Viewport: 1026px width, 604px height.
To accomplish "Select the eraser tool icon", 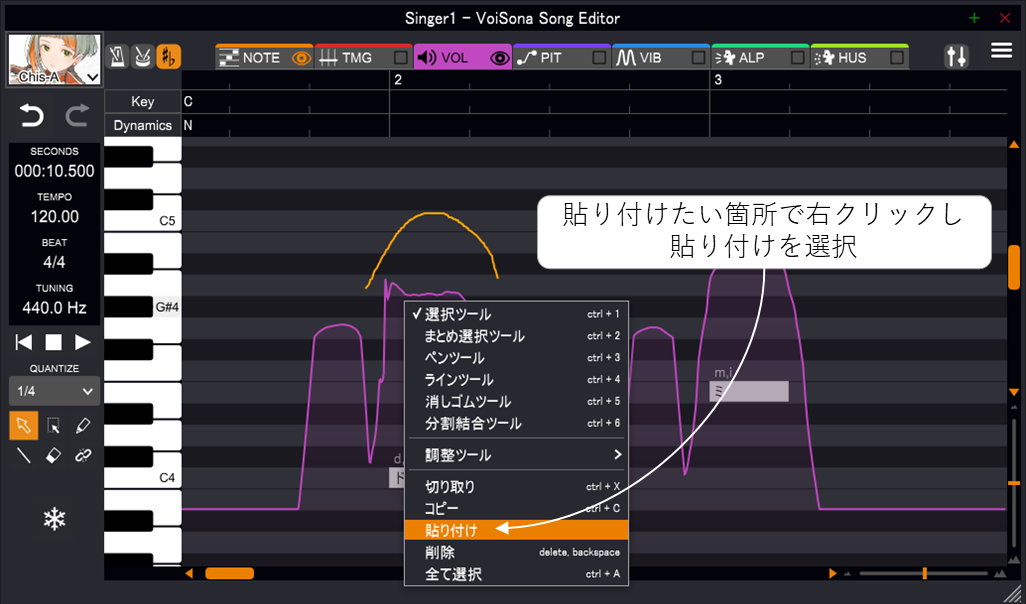I will click(x=54, y=455).
